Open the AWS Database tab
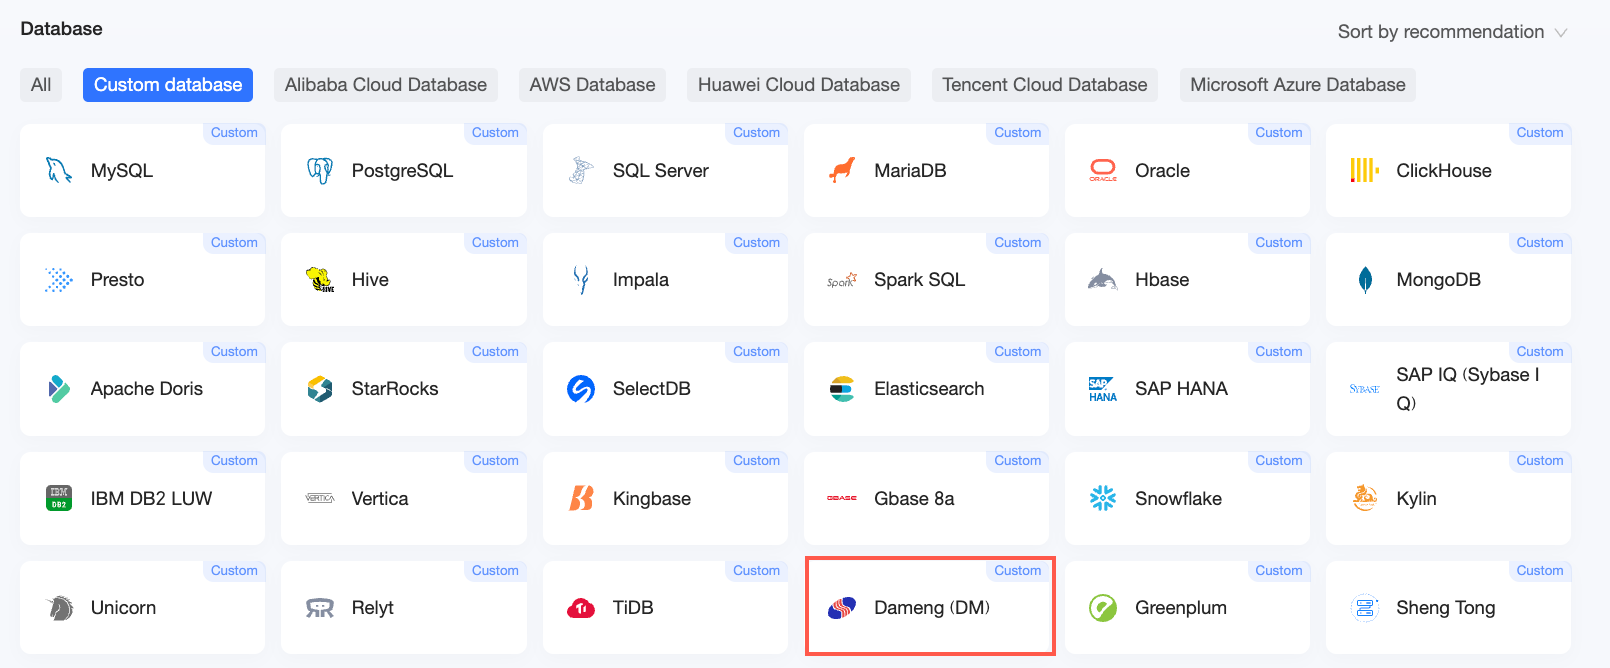Viewport: 1610px width, 668px height. [593, 85]
